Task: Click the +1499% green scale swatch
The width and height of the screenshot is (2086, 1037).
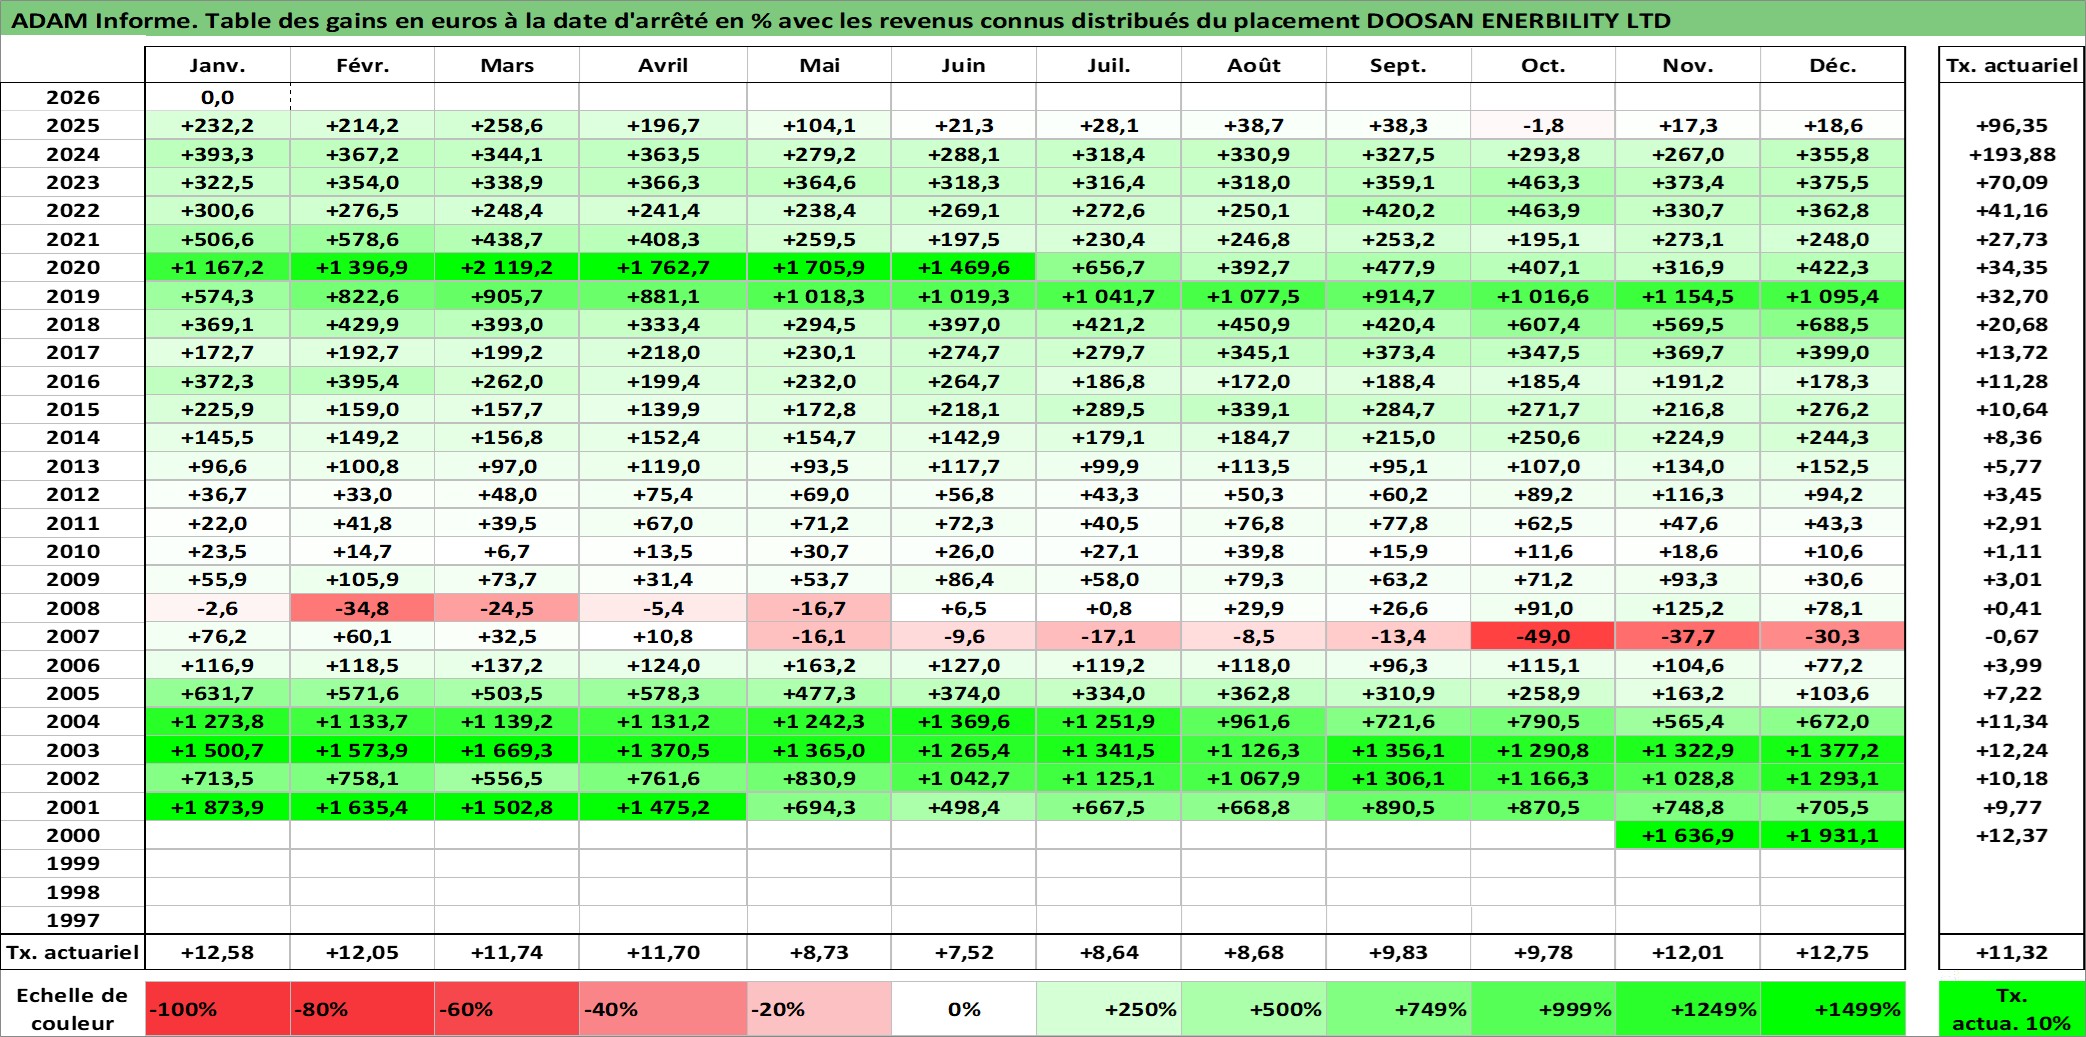Action: (1832, 1009)
